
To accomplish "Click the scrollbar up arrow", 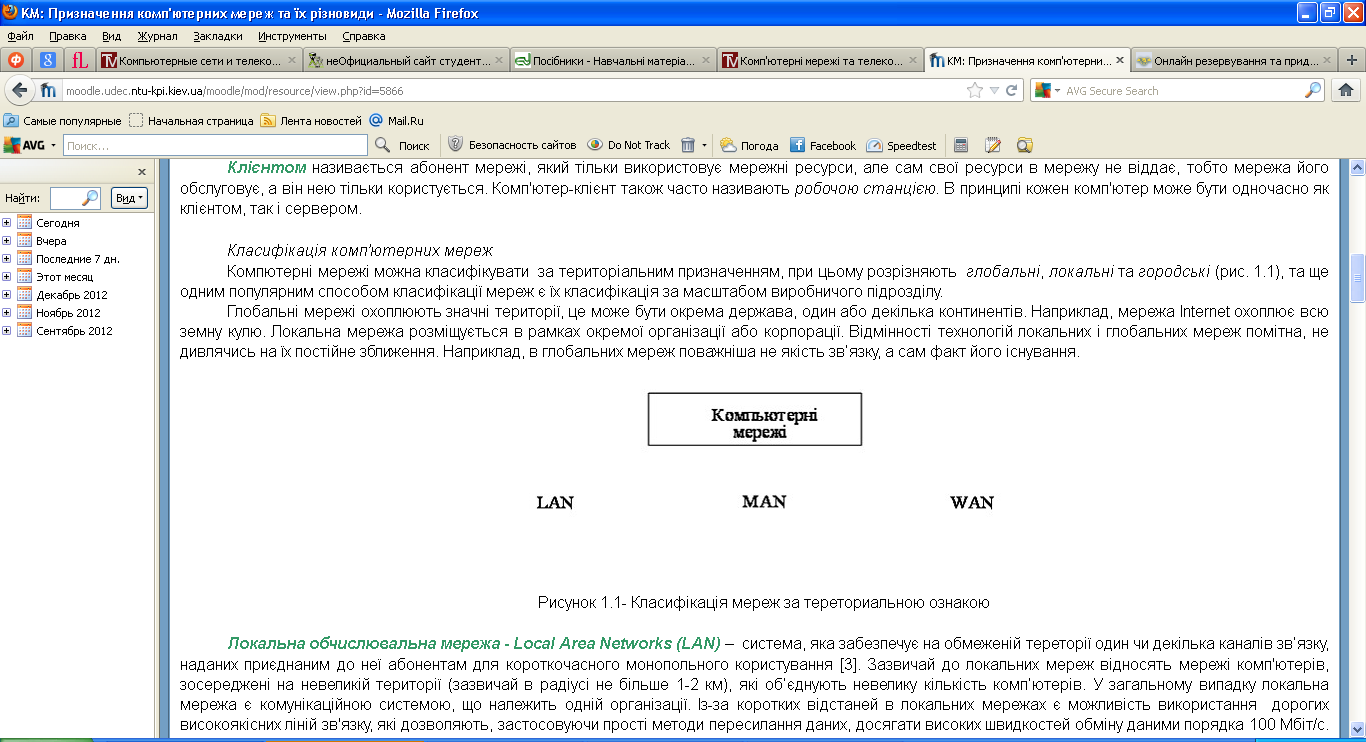I will [x=1357, y=165].
